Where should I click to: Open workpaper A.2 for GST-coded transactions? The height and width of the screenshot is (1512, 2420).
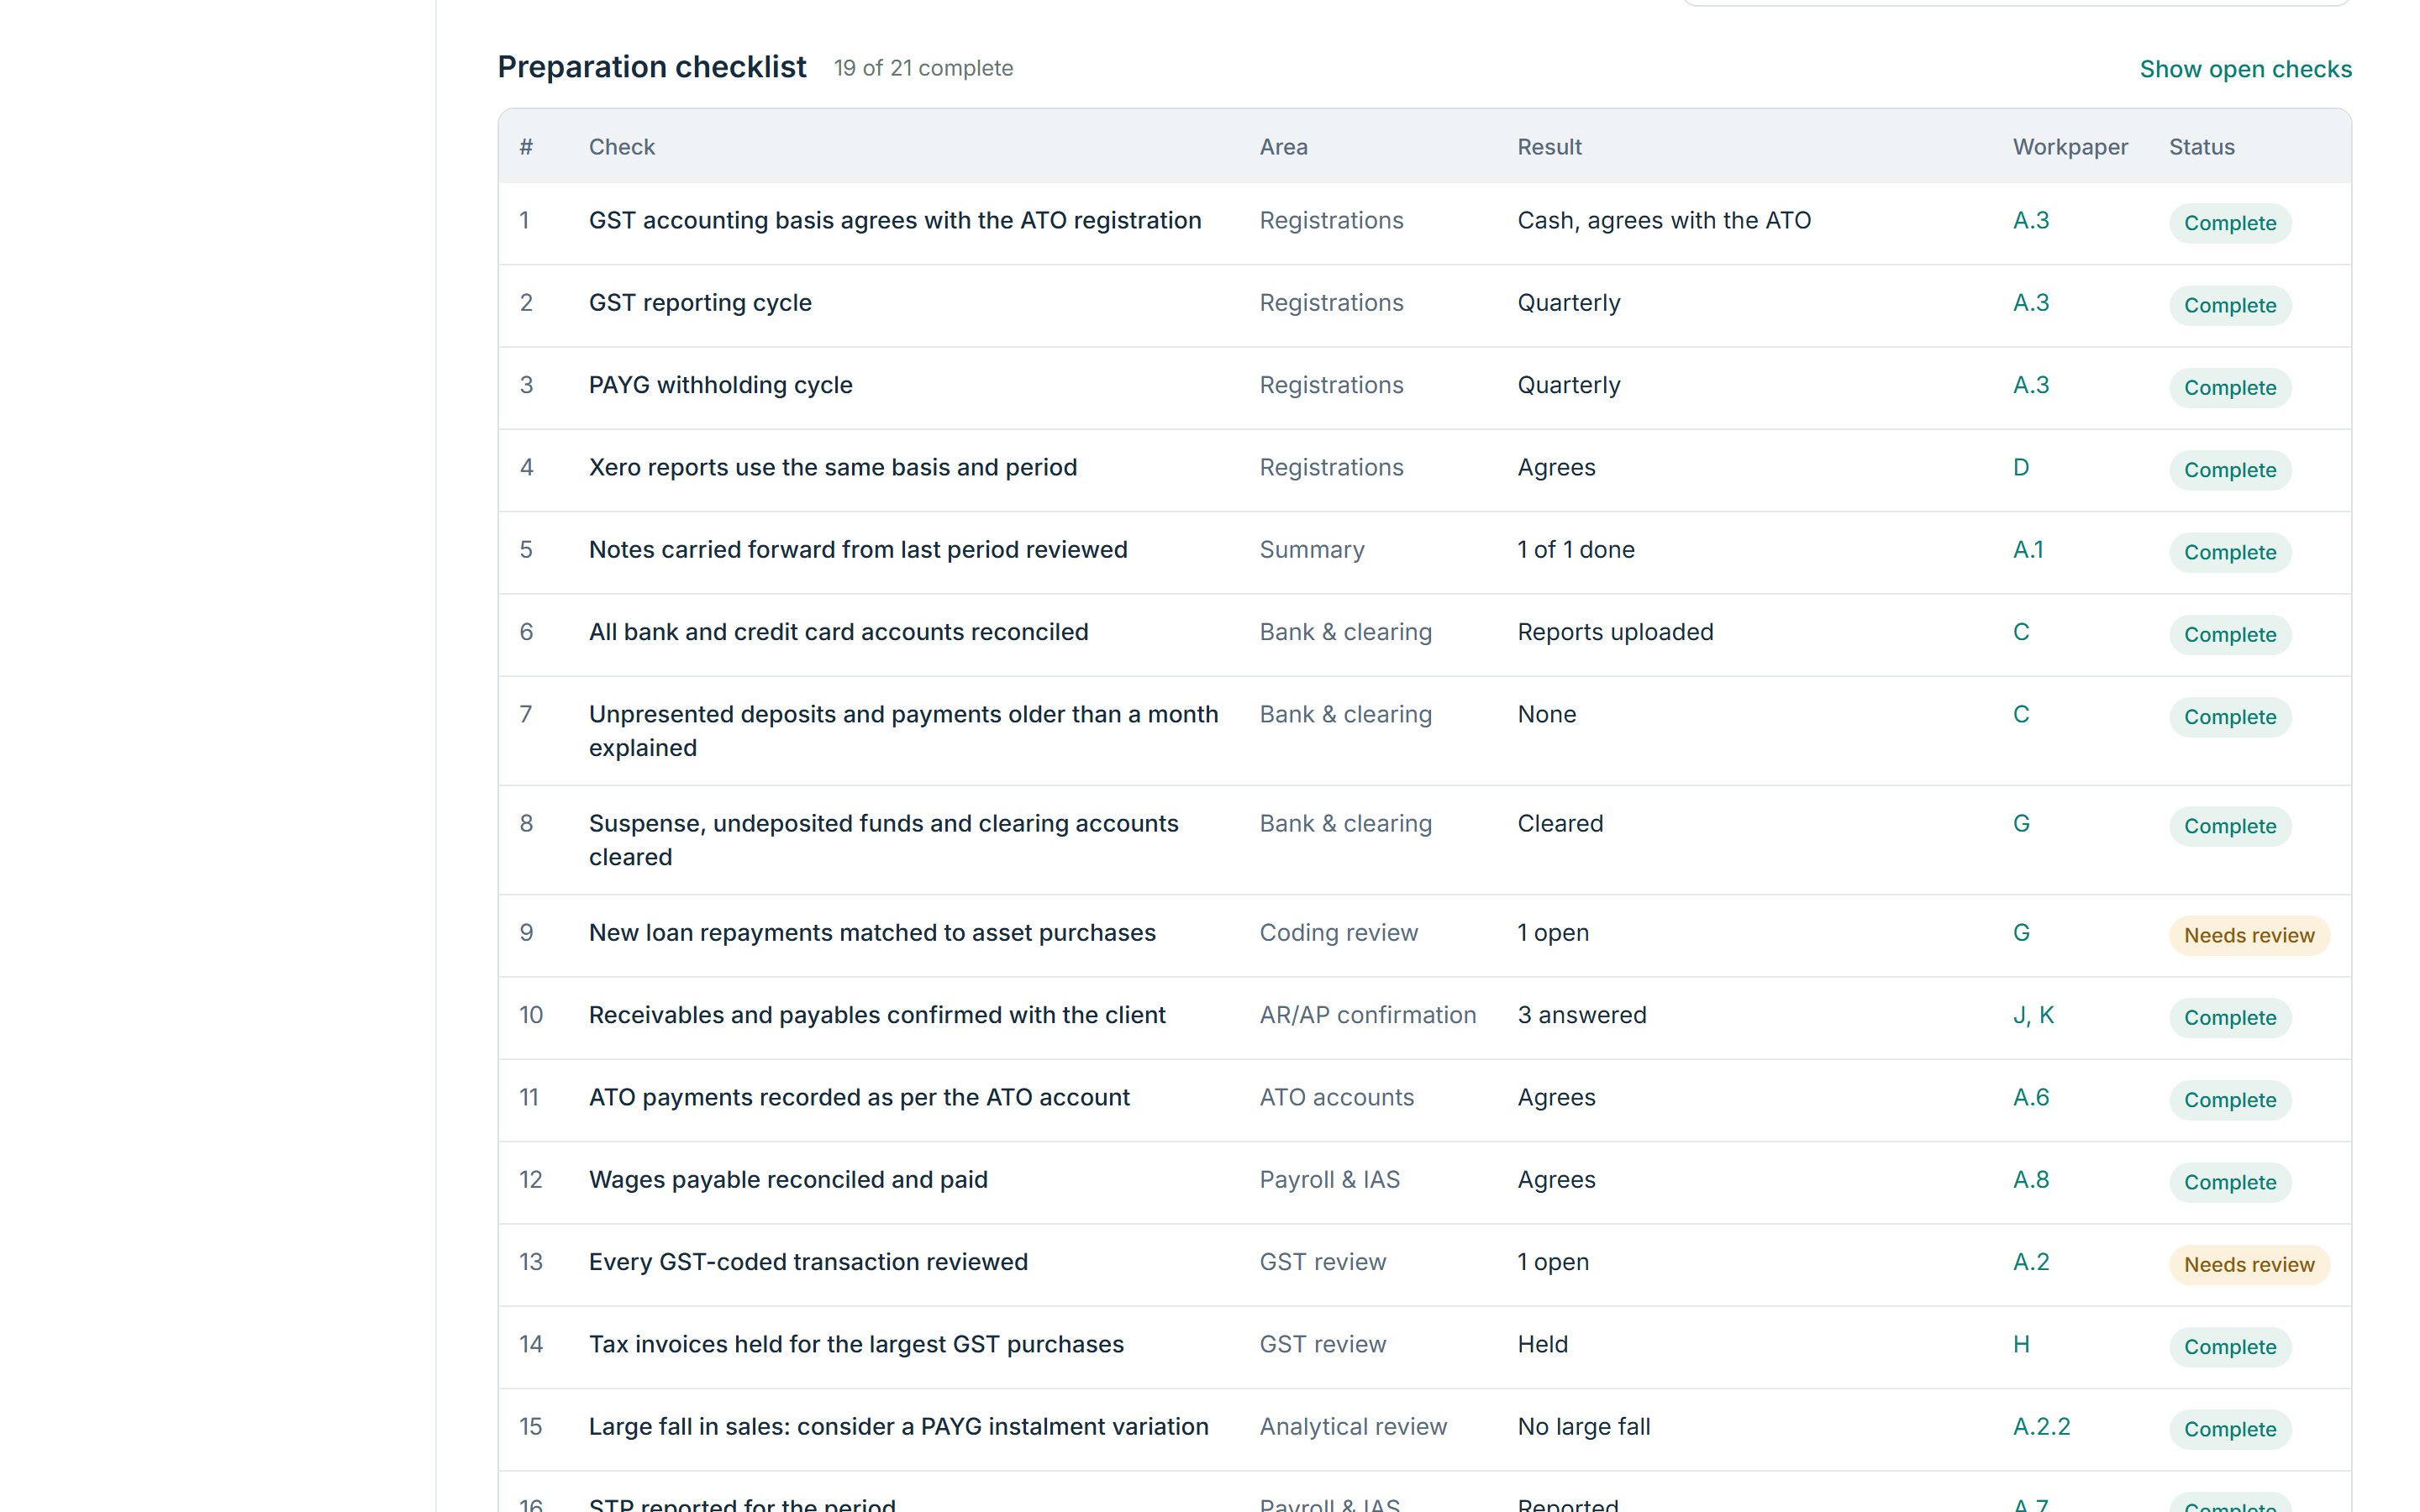2030,1262
